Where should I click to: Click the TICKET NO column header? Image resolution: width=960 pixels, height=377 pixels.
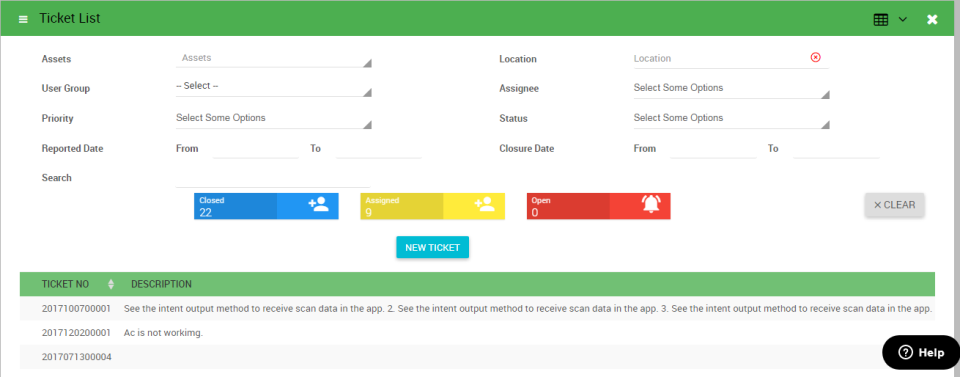coord(65,284)
